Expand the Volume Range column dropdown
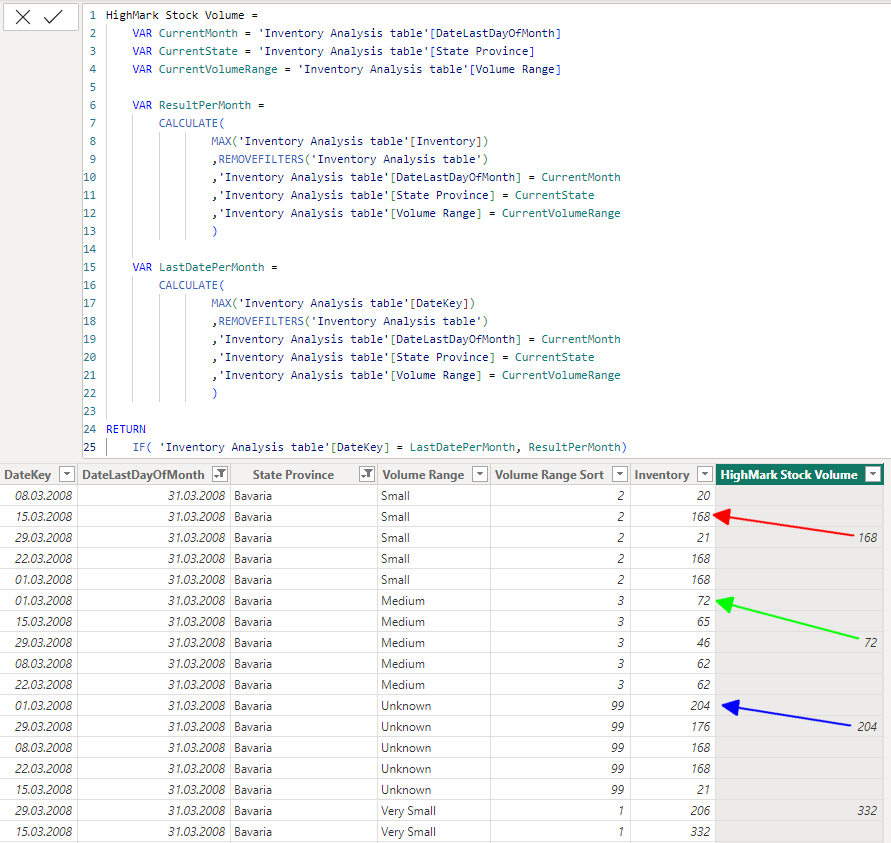This screenshot has width=891, height=843. click(x=480, y=475)
